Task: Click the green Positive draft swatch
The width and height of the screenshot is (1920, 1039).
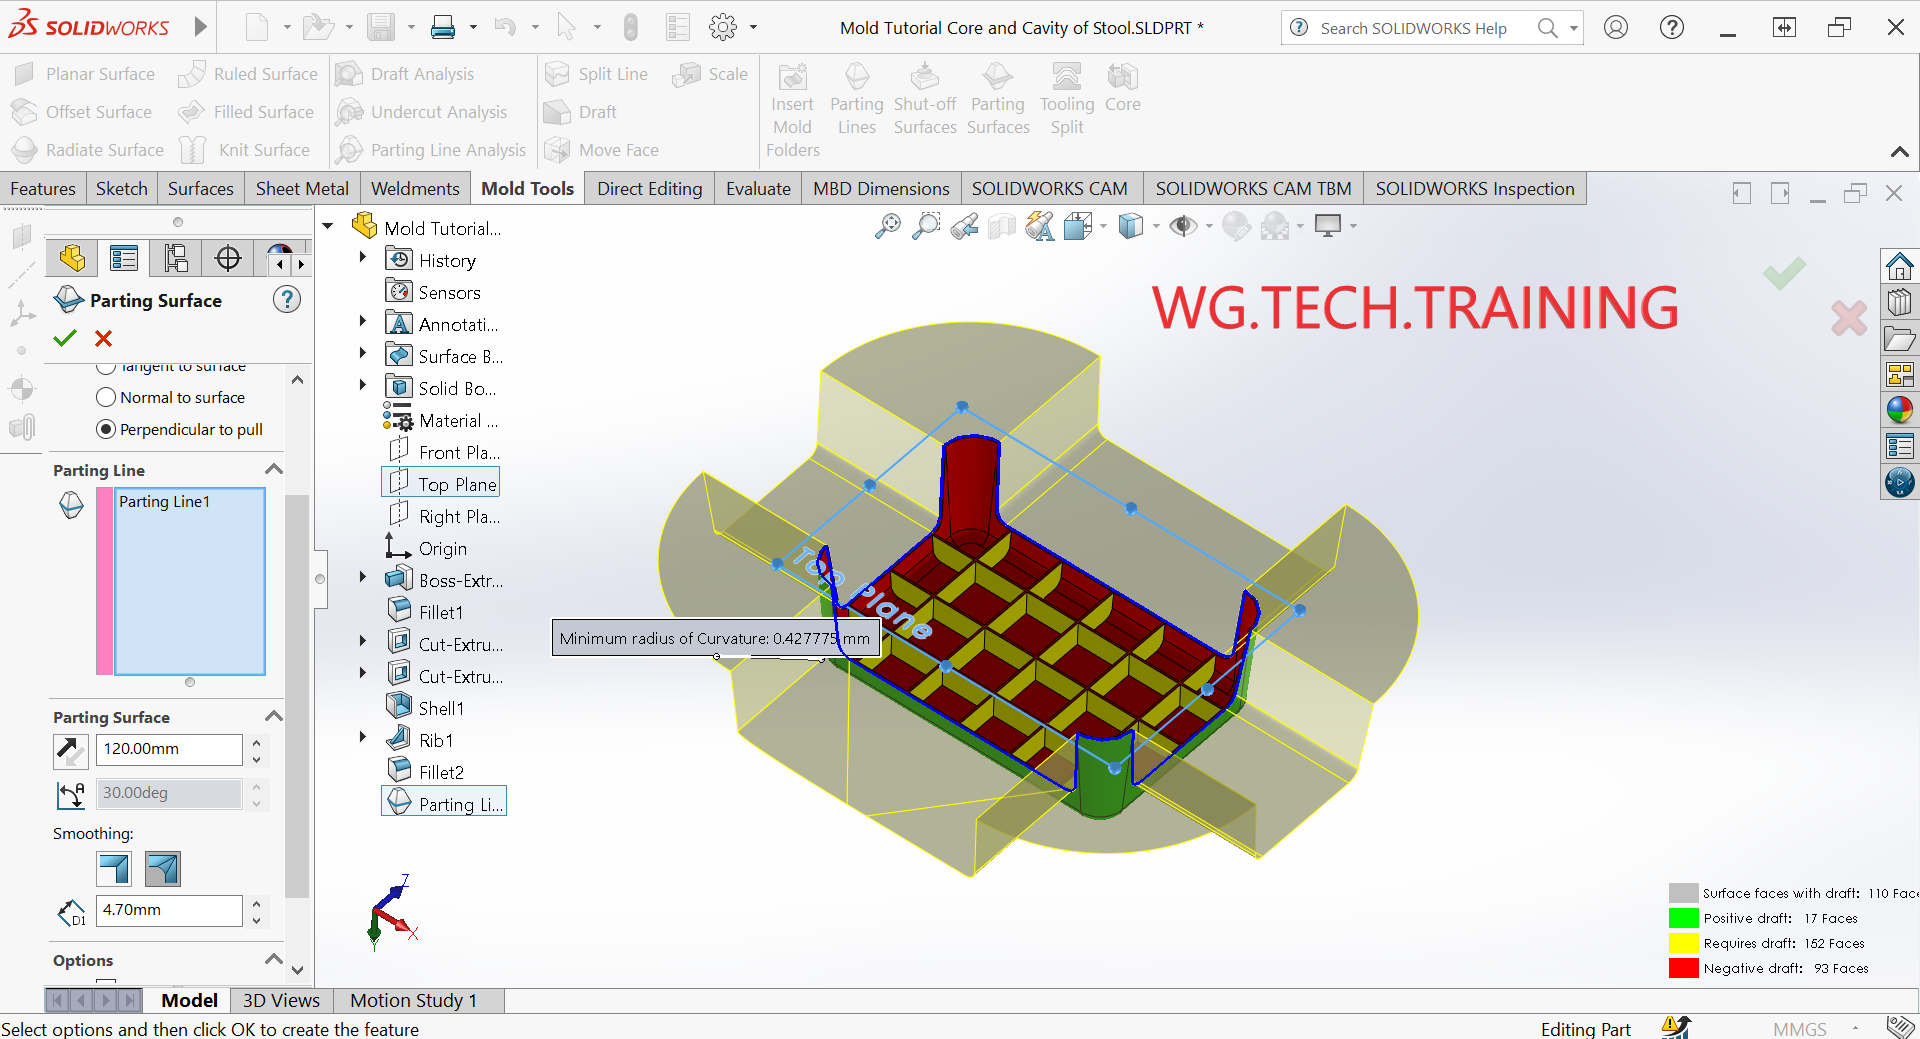Action: [1684, 918]
